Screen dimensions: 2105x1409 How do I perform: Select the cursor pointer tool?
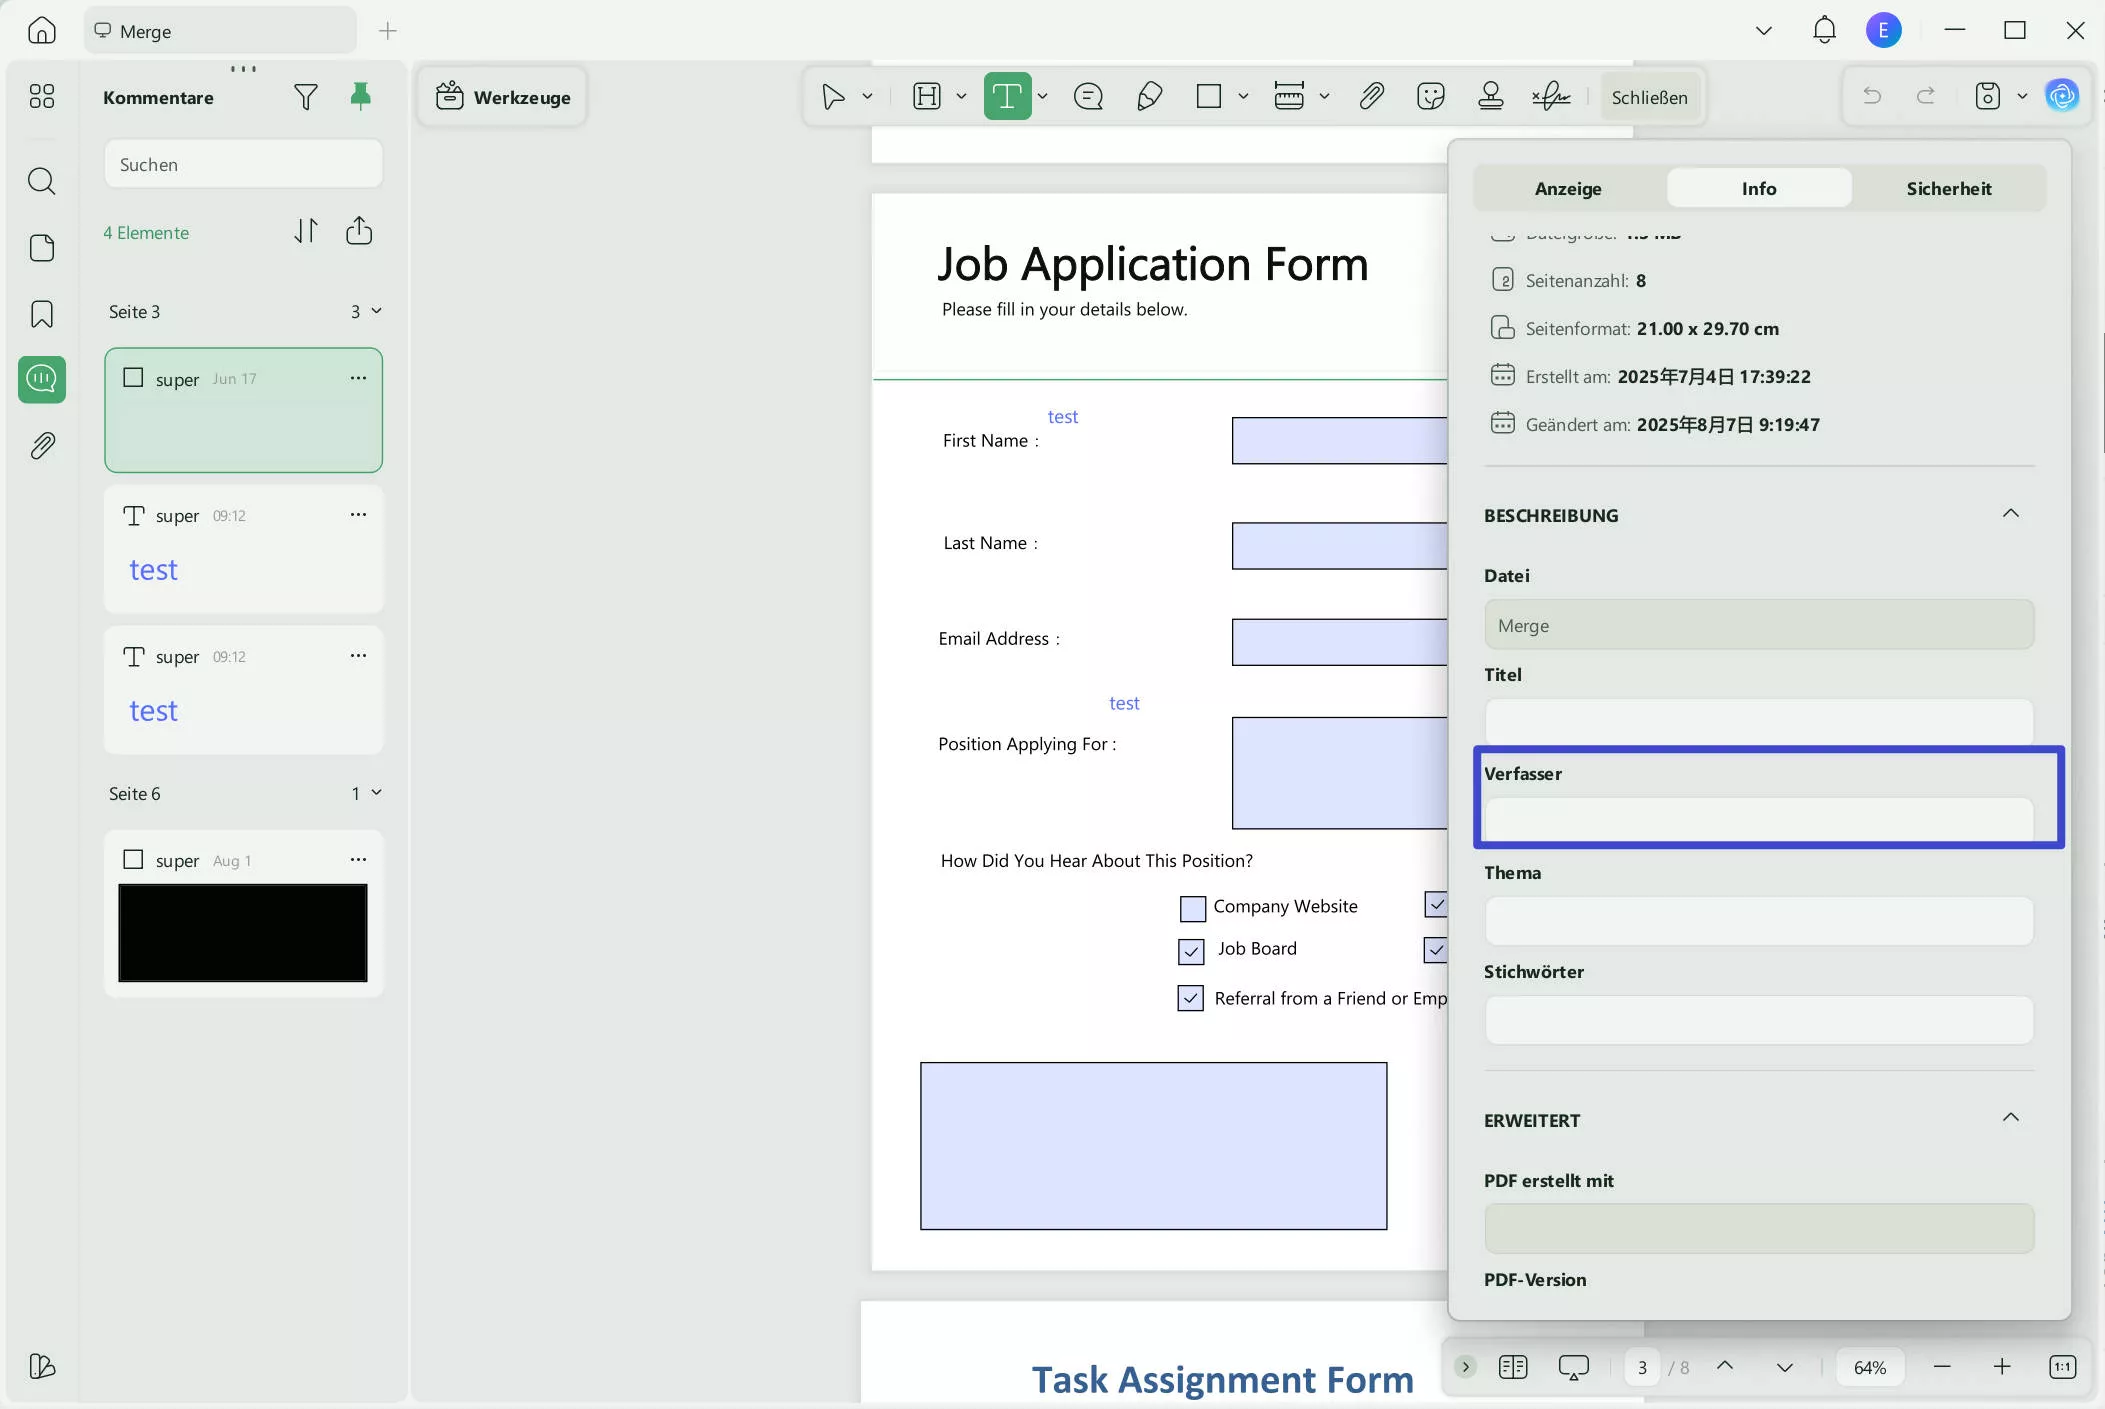tap(833, 96)
